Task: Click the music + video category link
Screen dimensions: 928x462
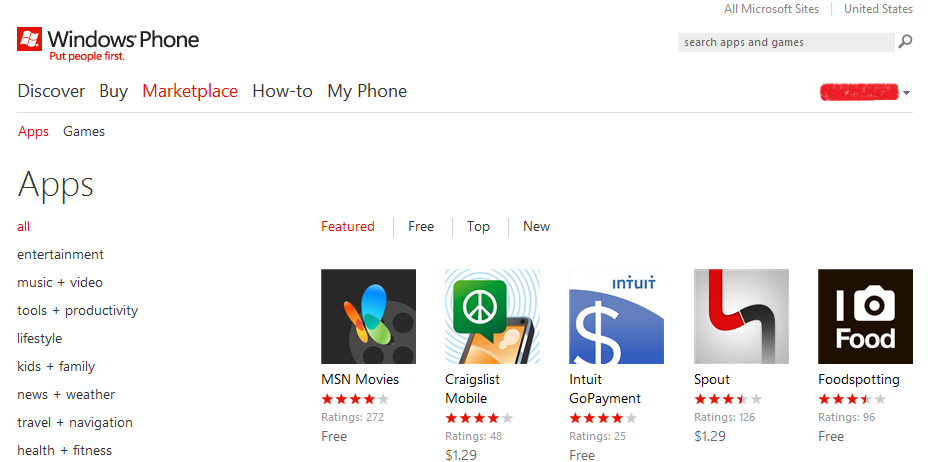Action: point(60,282)
